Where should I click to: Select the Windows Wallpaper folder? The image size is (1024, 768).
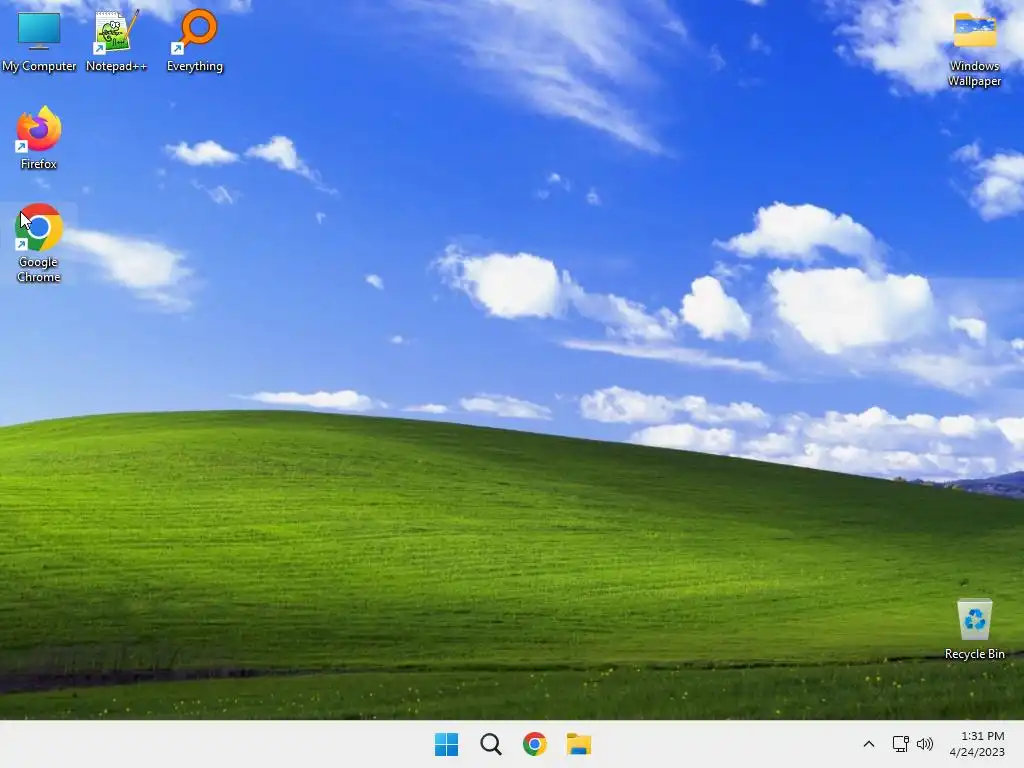tap(974, 50)
